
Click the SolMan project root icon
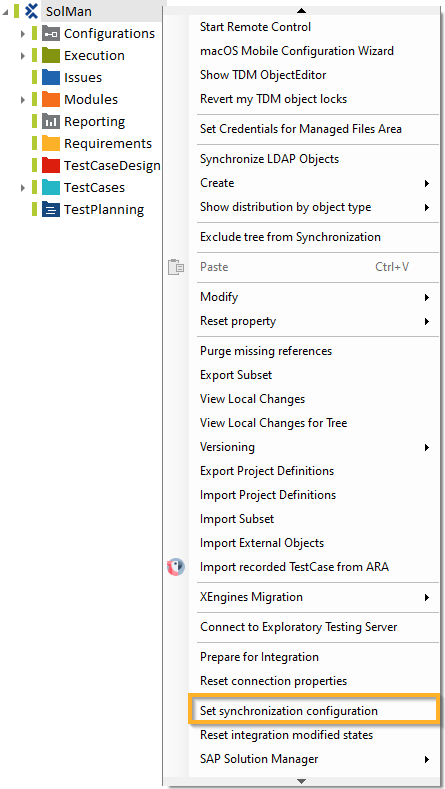pyautogui.click(x=32, y=11)
